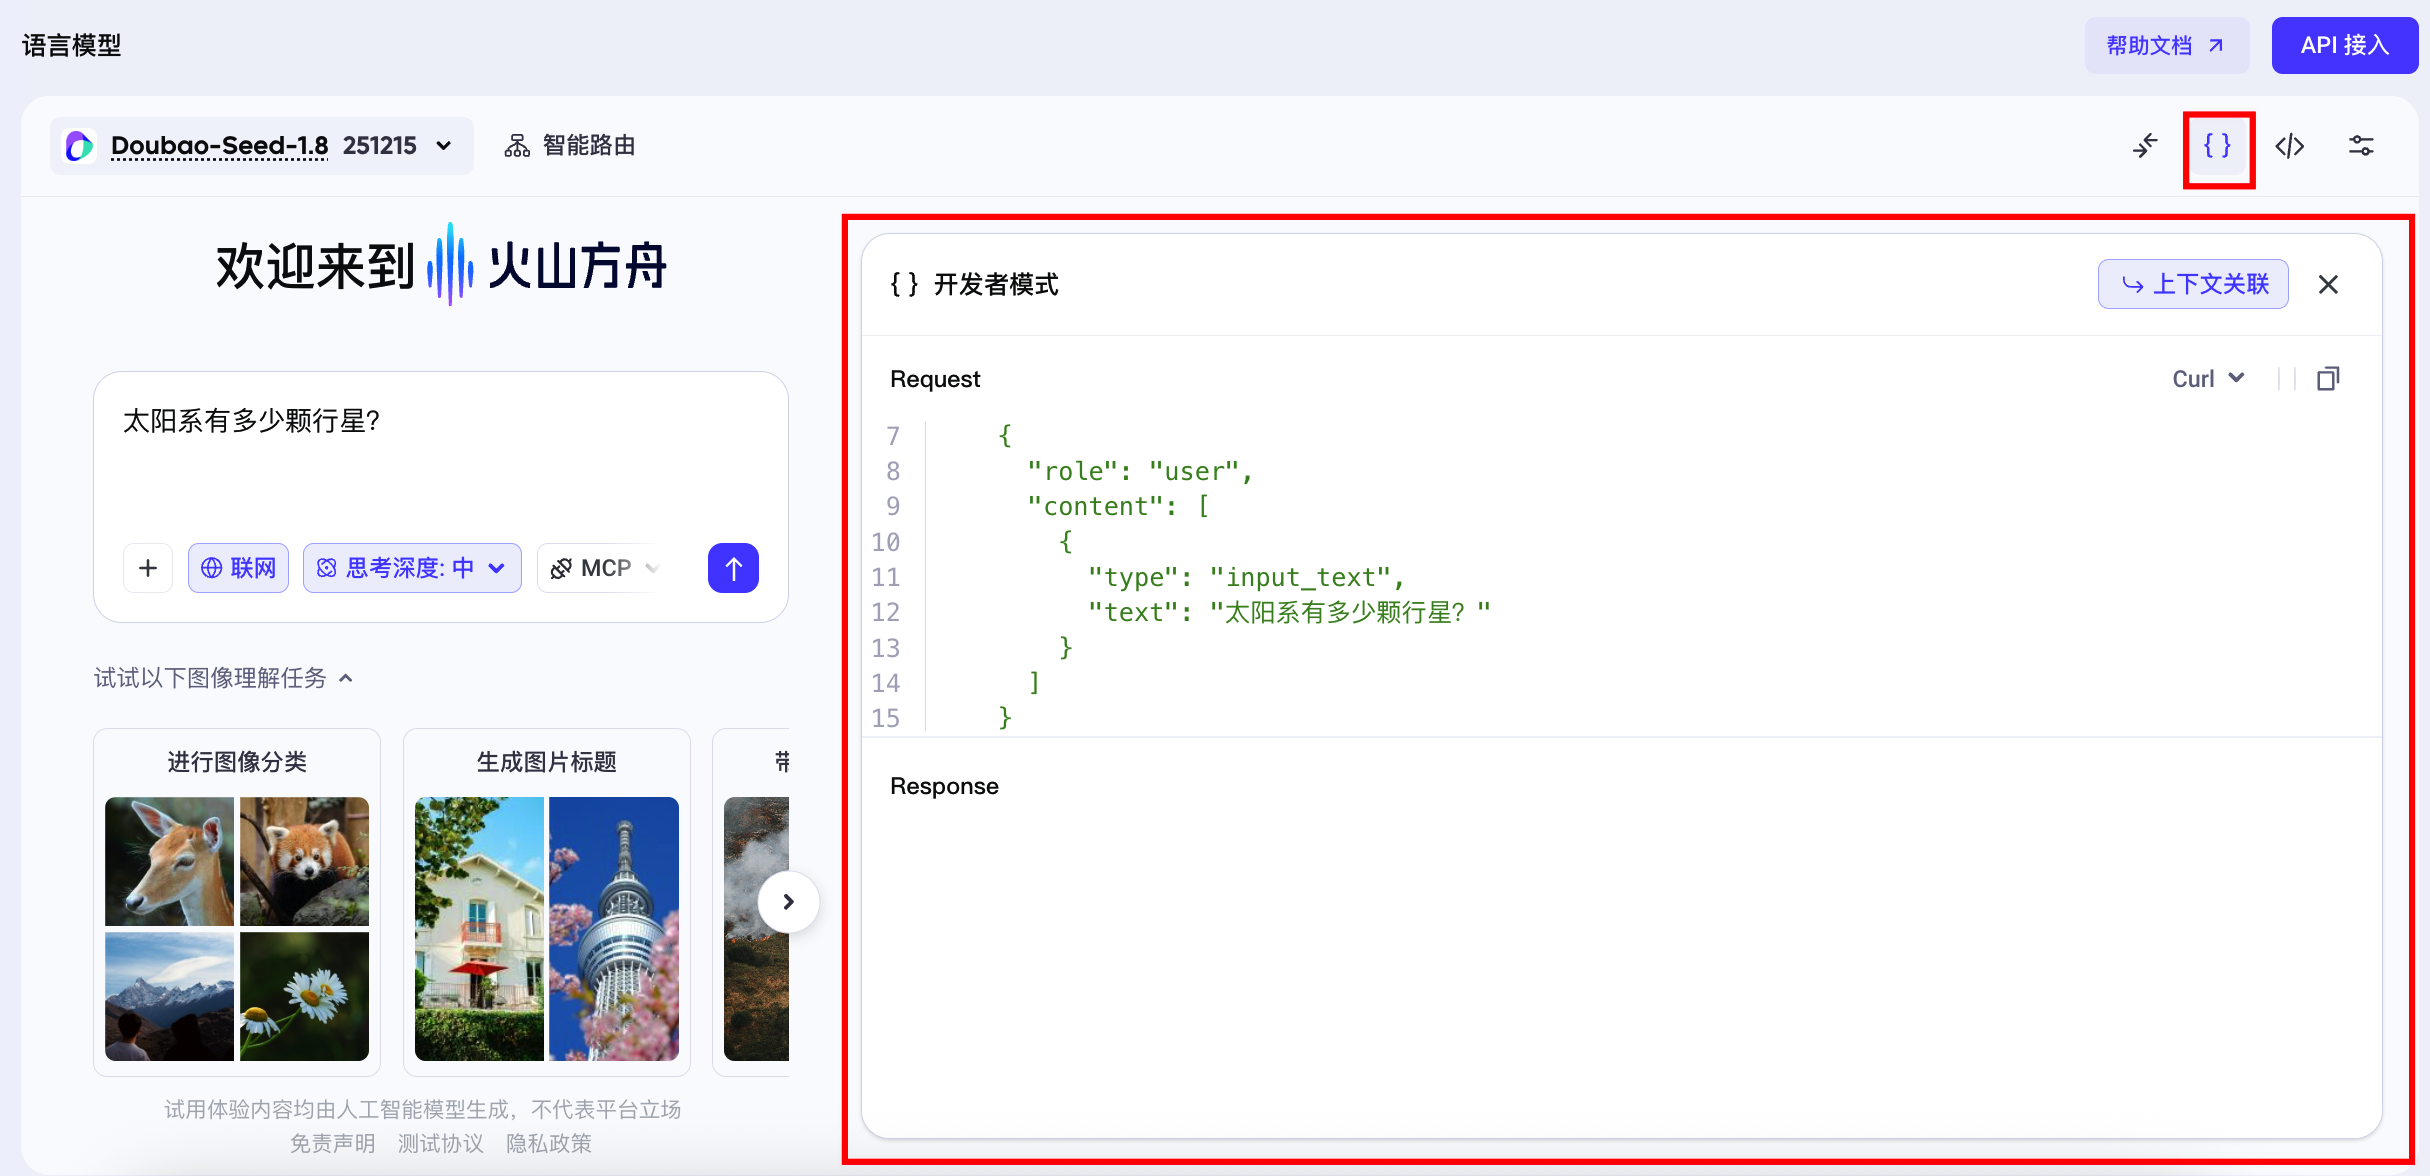Toggle developer mode curly braces icon

click(2217, 146)
